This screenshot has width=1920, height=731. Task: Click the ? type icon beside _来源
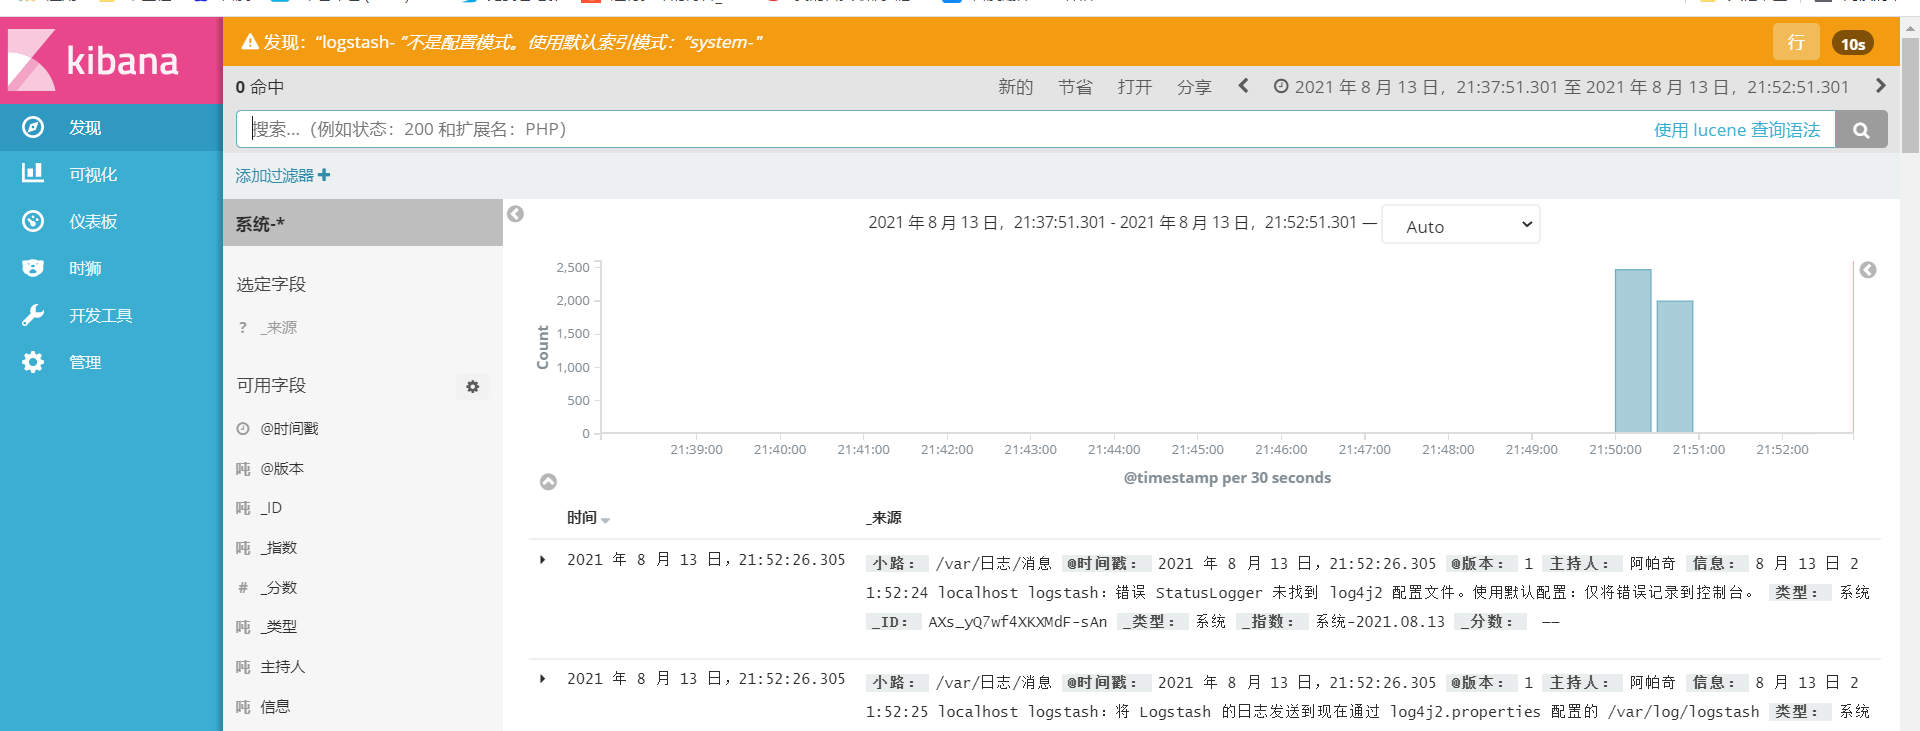pos(243,328)
